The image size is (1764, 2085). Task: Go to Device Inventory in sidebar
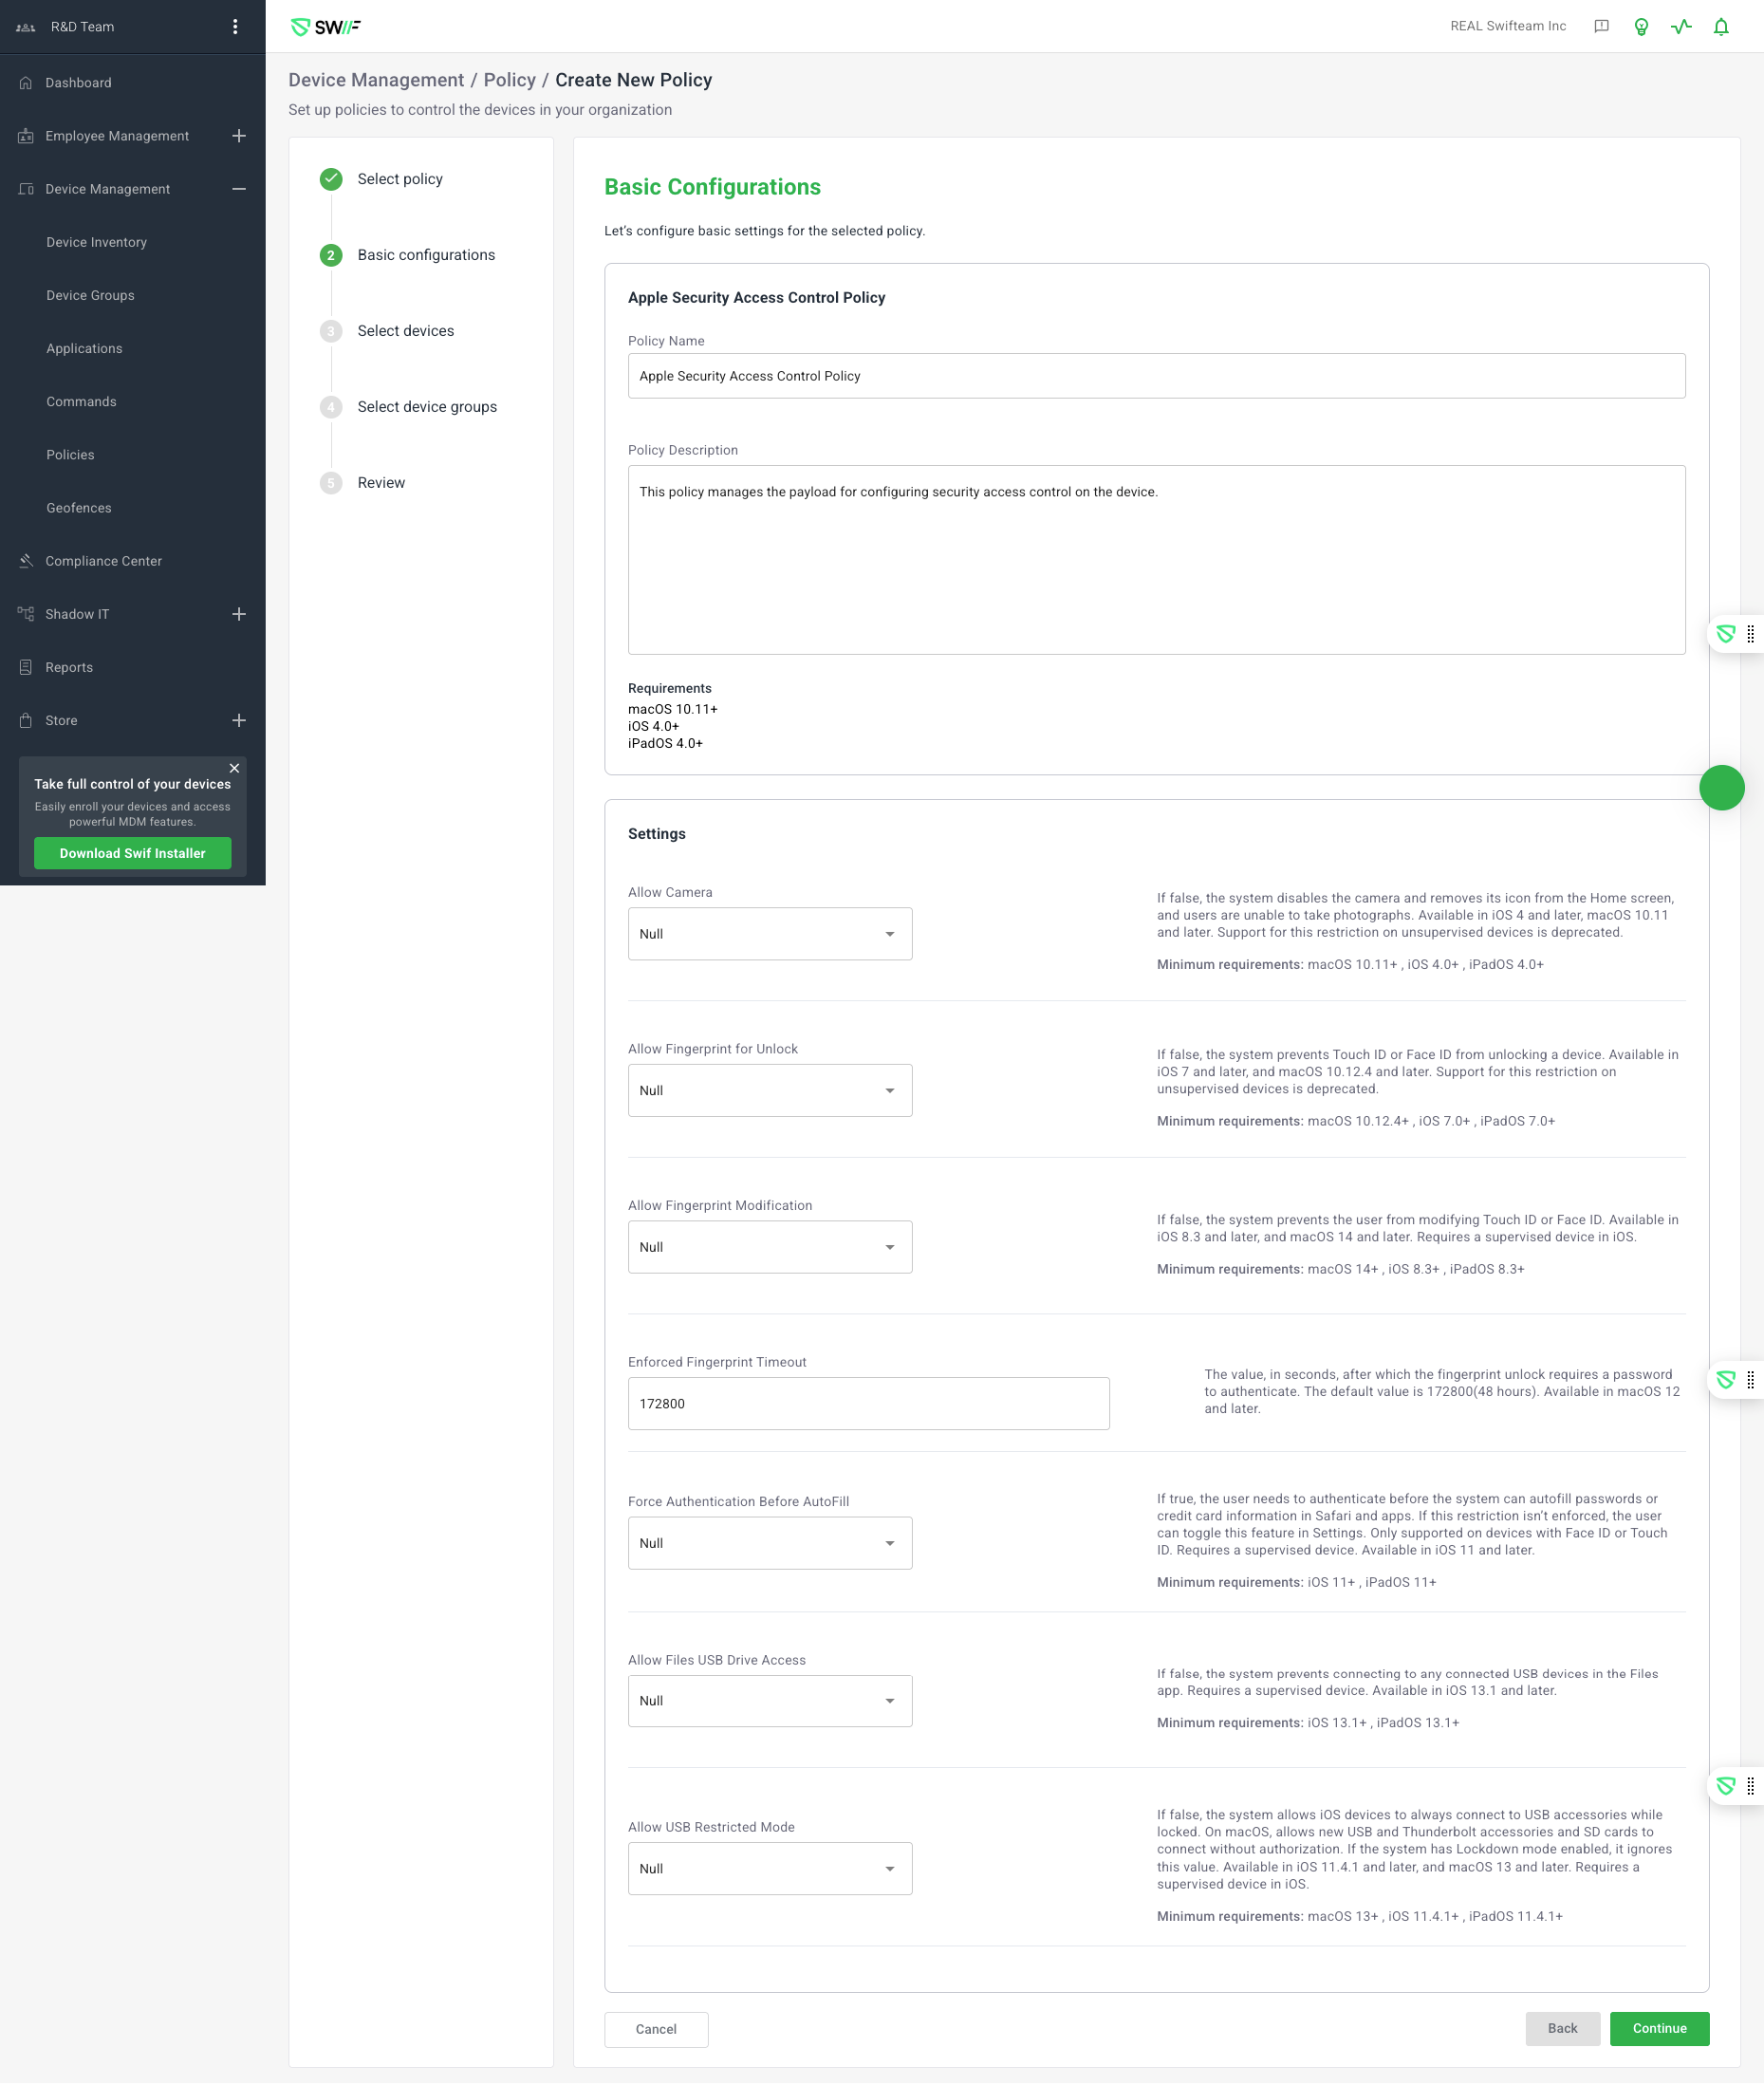[96, 242]
